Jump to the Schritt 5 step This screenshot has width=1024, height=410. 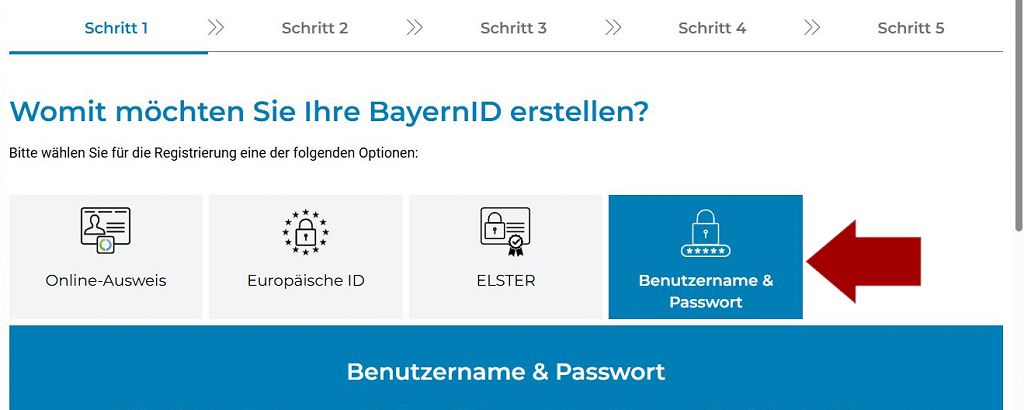point(911,28)
